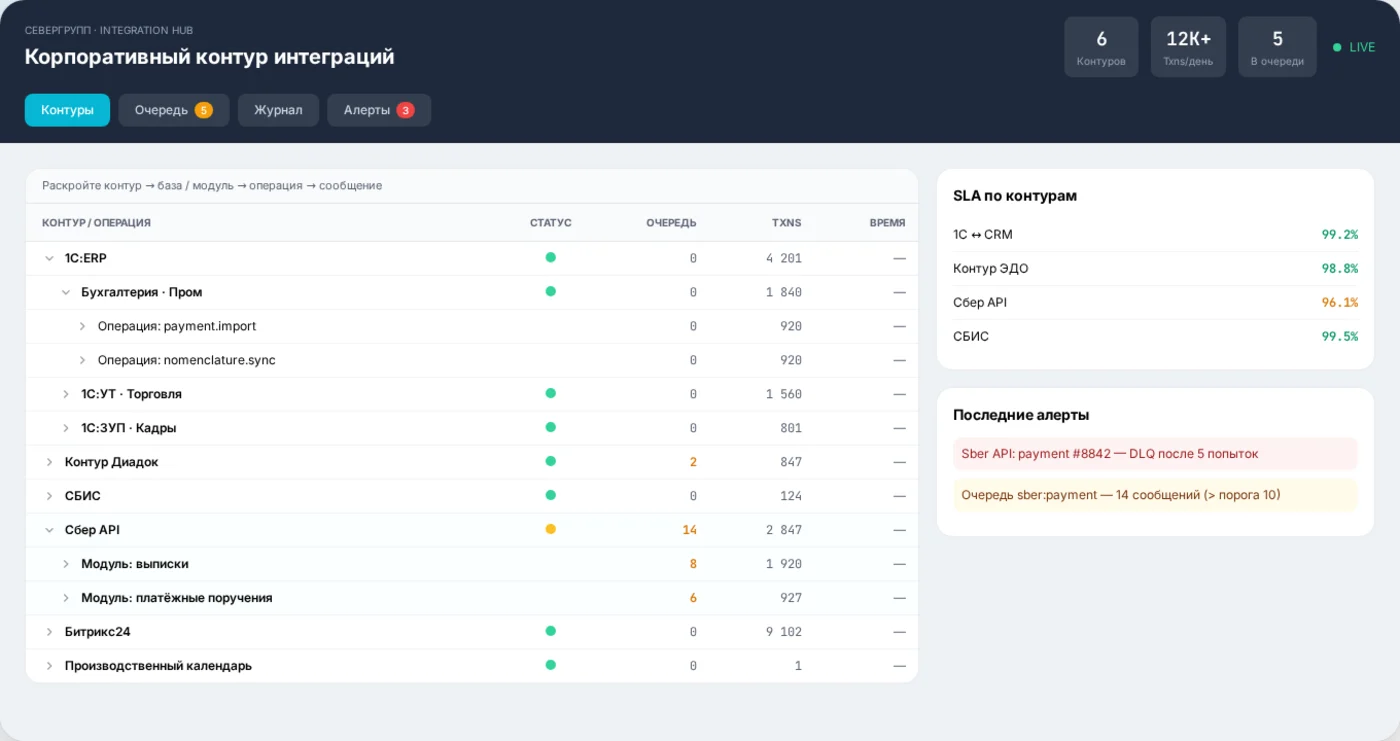Select the Контур ЭДО SLA entry
The image size is (1400, 741).
(x=1155, y=268)
